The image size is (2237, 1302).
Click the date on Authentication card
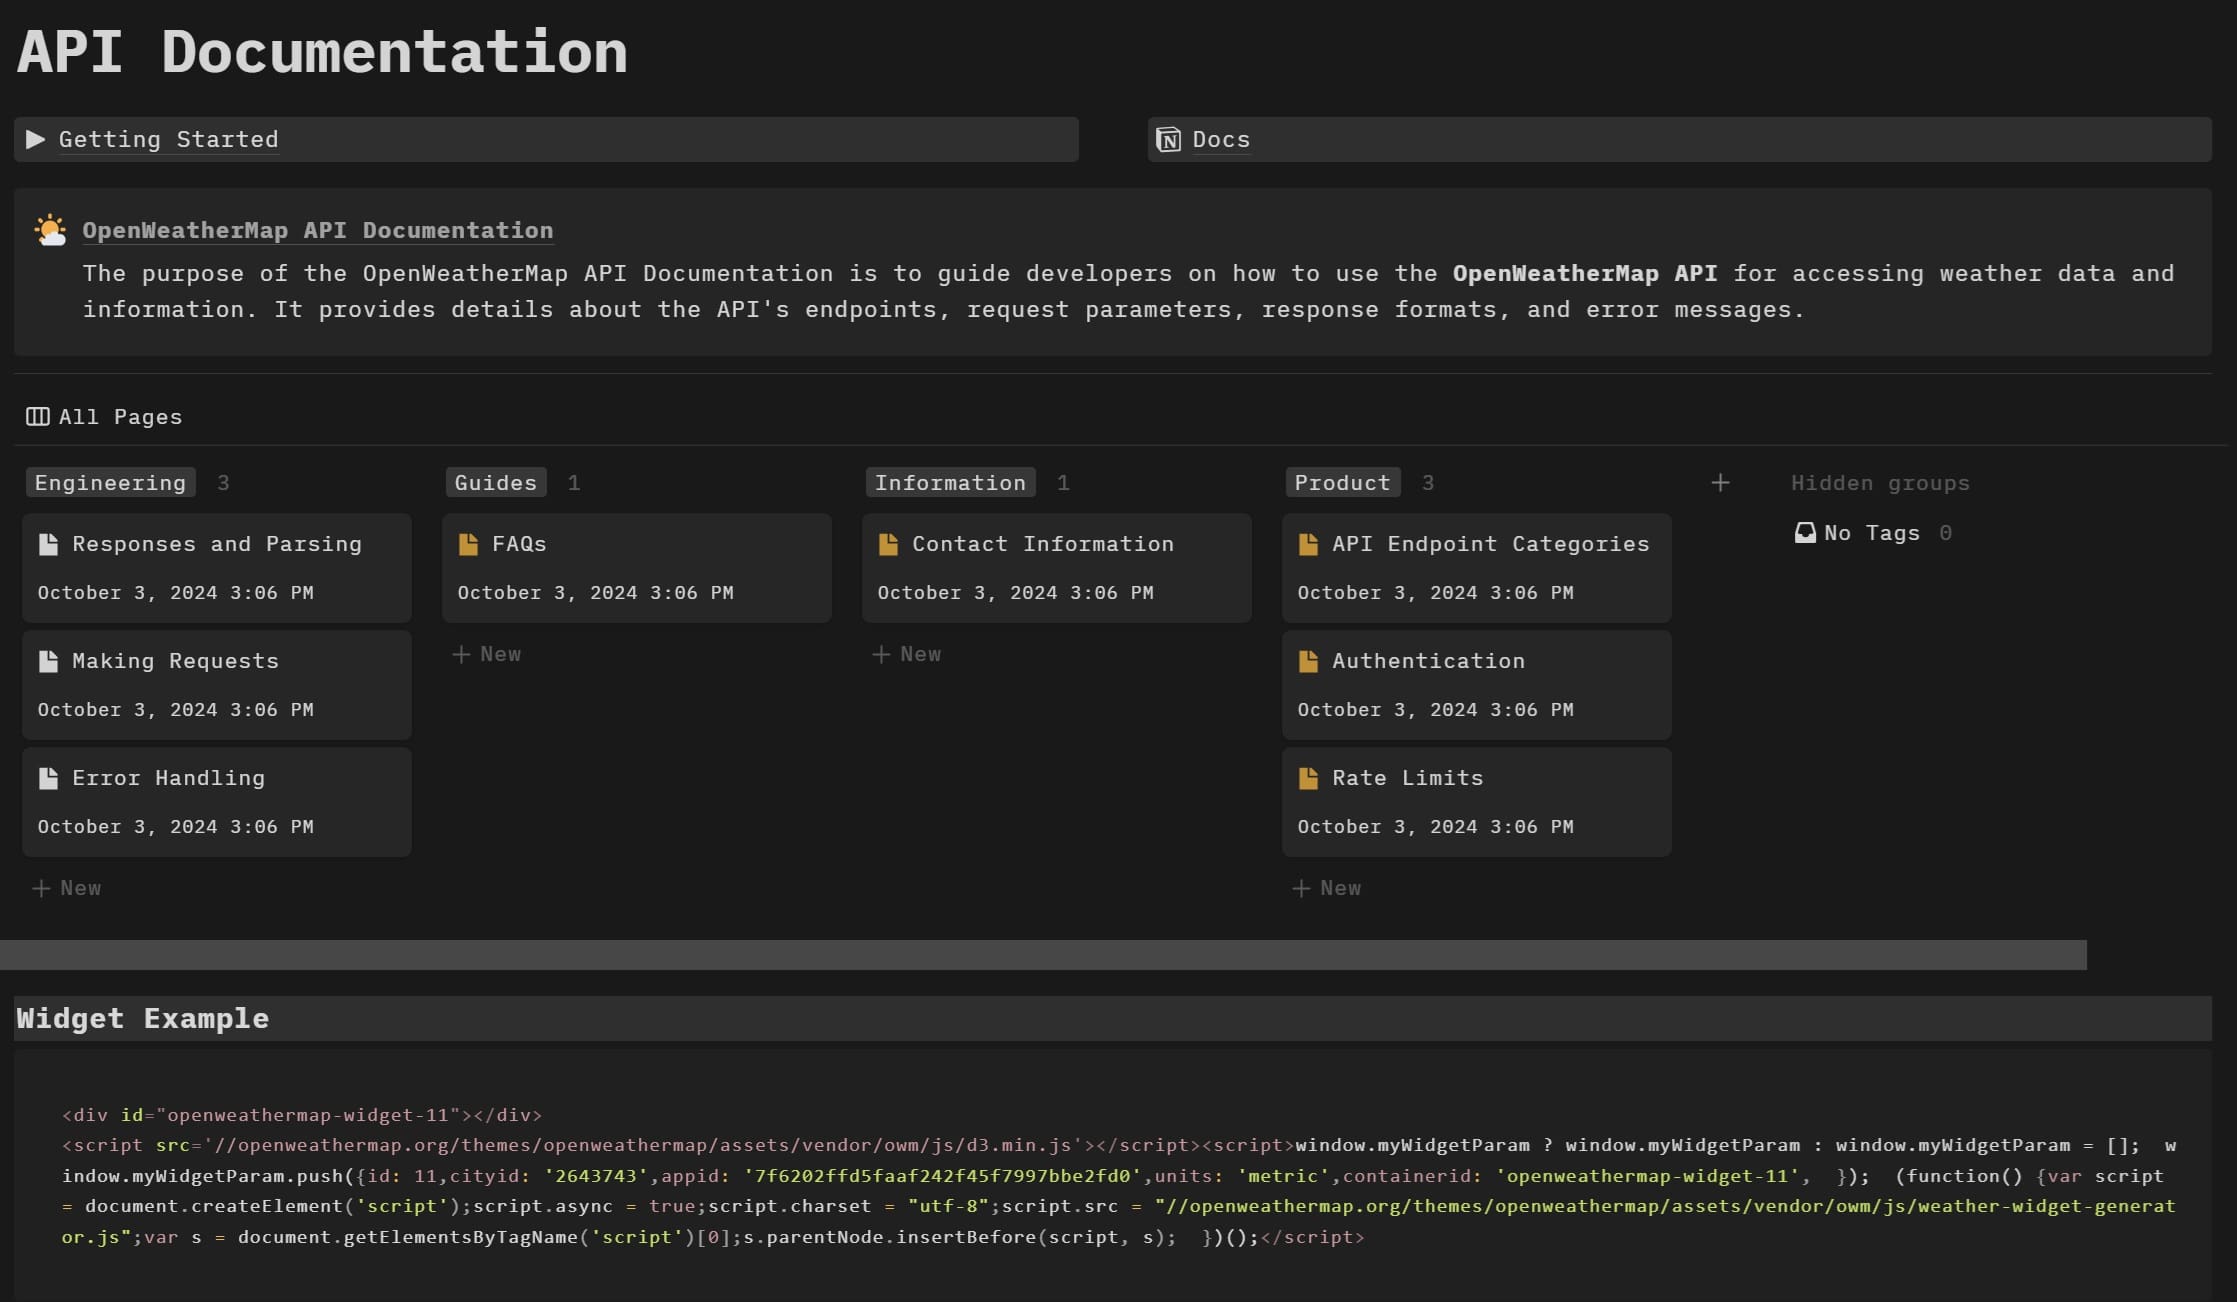(x=1435, y=710)
